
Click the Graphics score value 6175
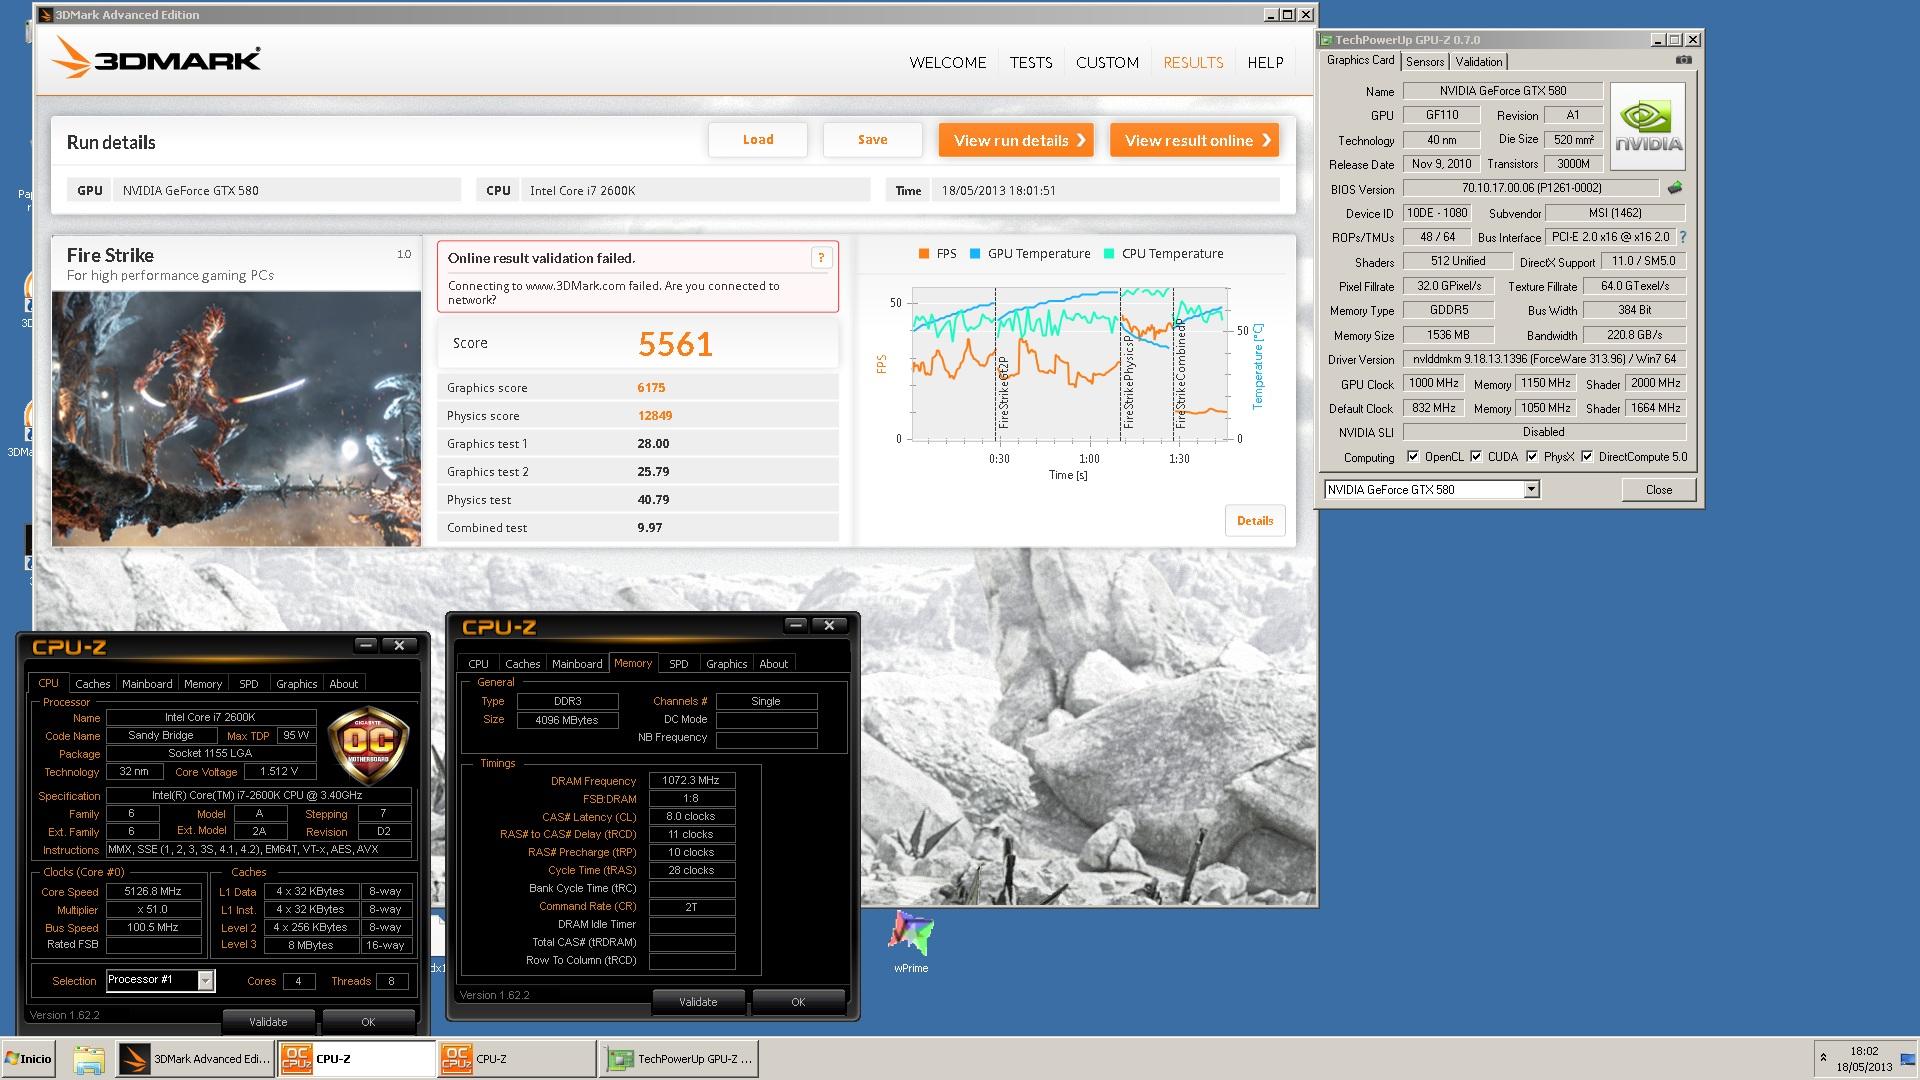click(x=651, y=388)
